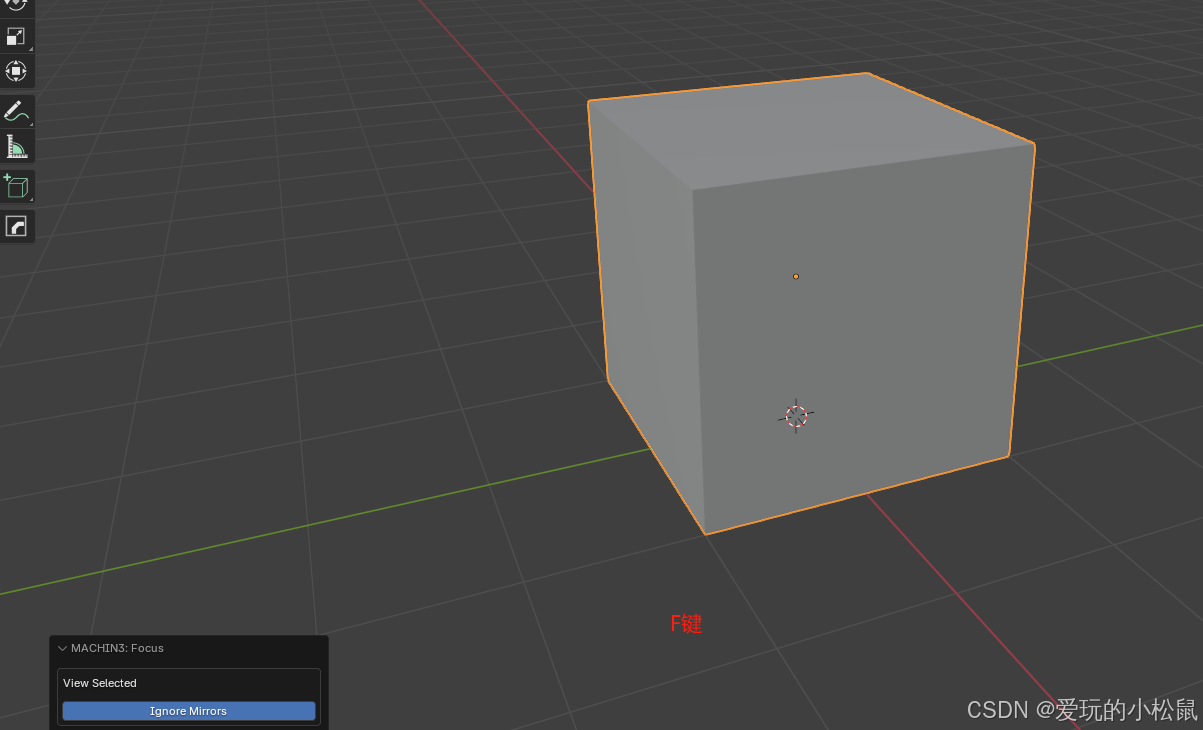The height and width of the screenshot is (730, 1203).
Task: Toggle the Ignore Mirrors option
Action: (188, 711)
